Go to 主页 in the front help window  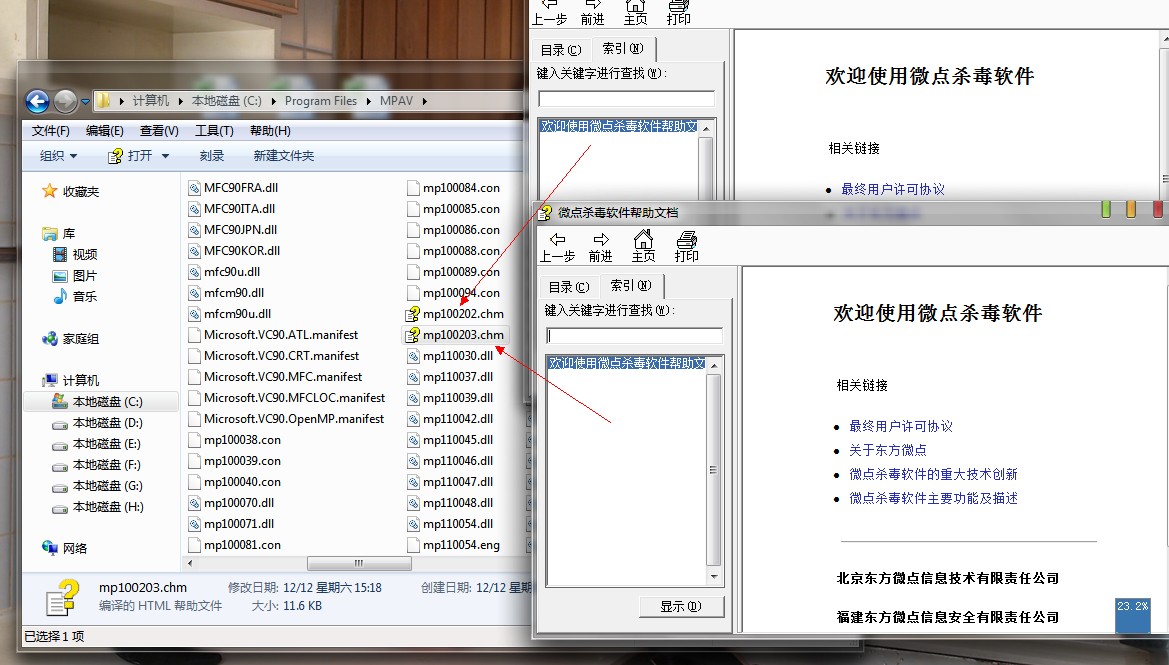(x=643, y=247)
